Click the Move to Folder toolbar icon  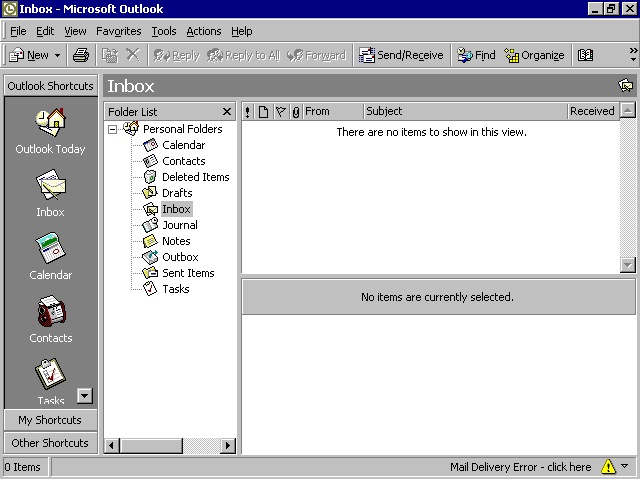coord(110,55)
